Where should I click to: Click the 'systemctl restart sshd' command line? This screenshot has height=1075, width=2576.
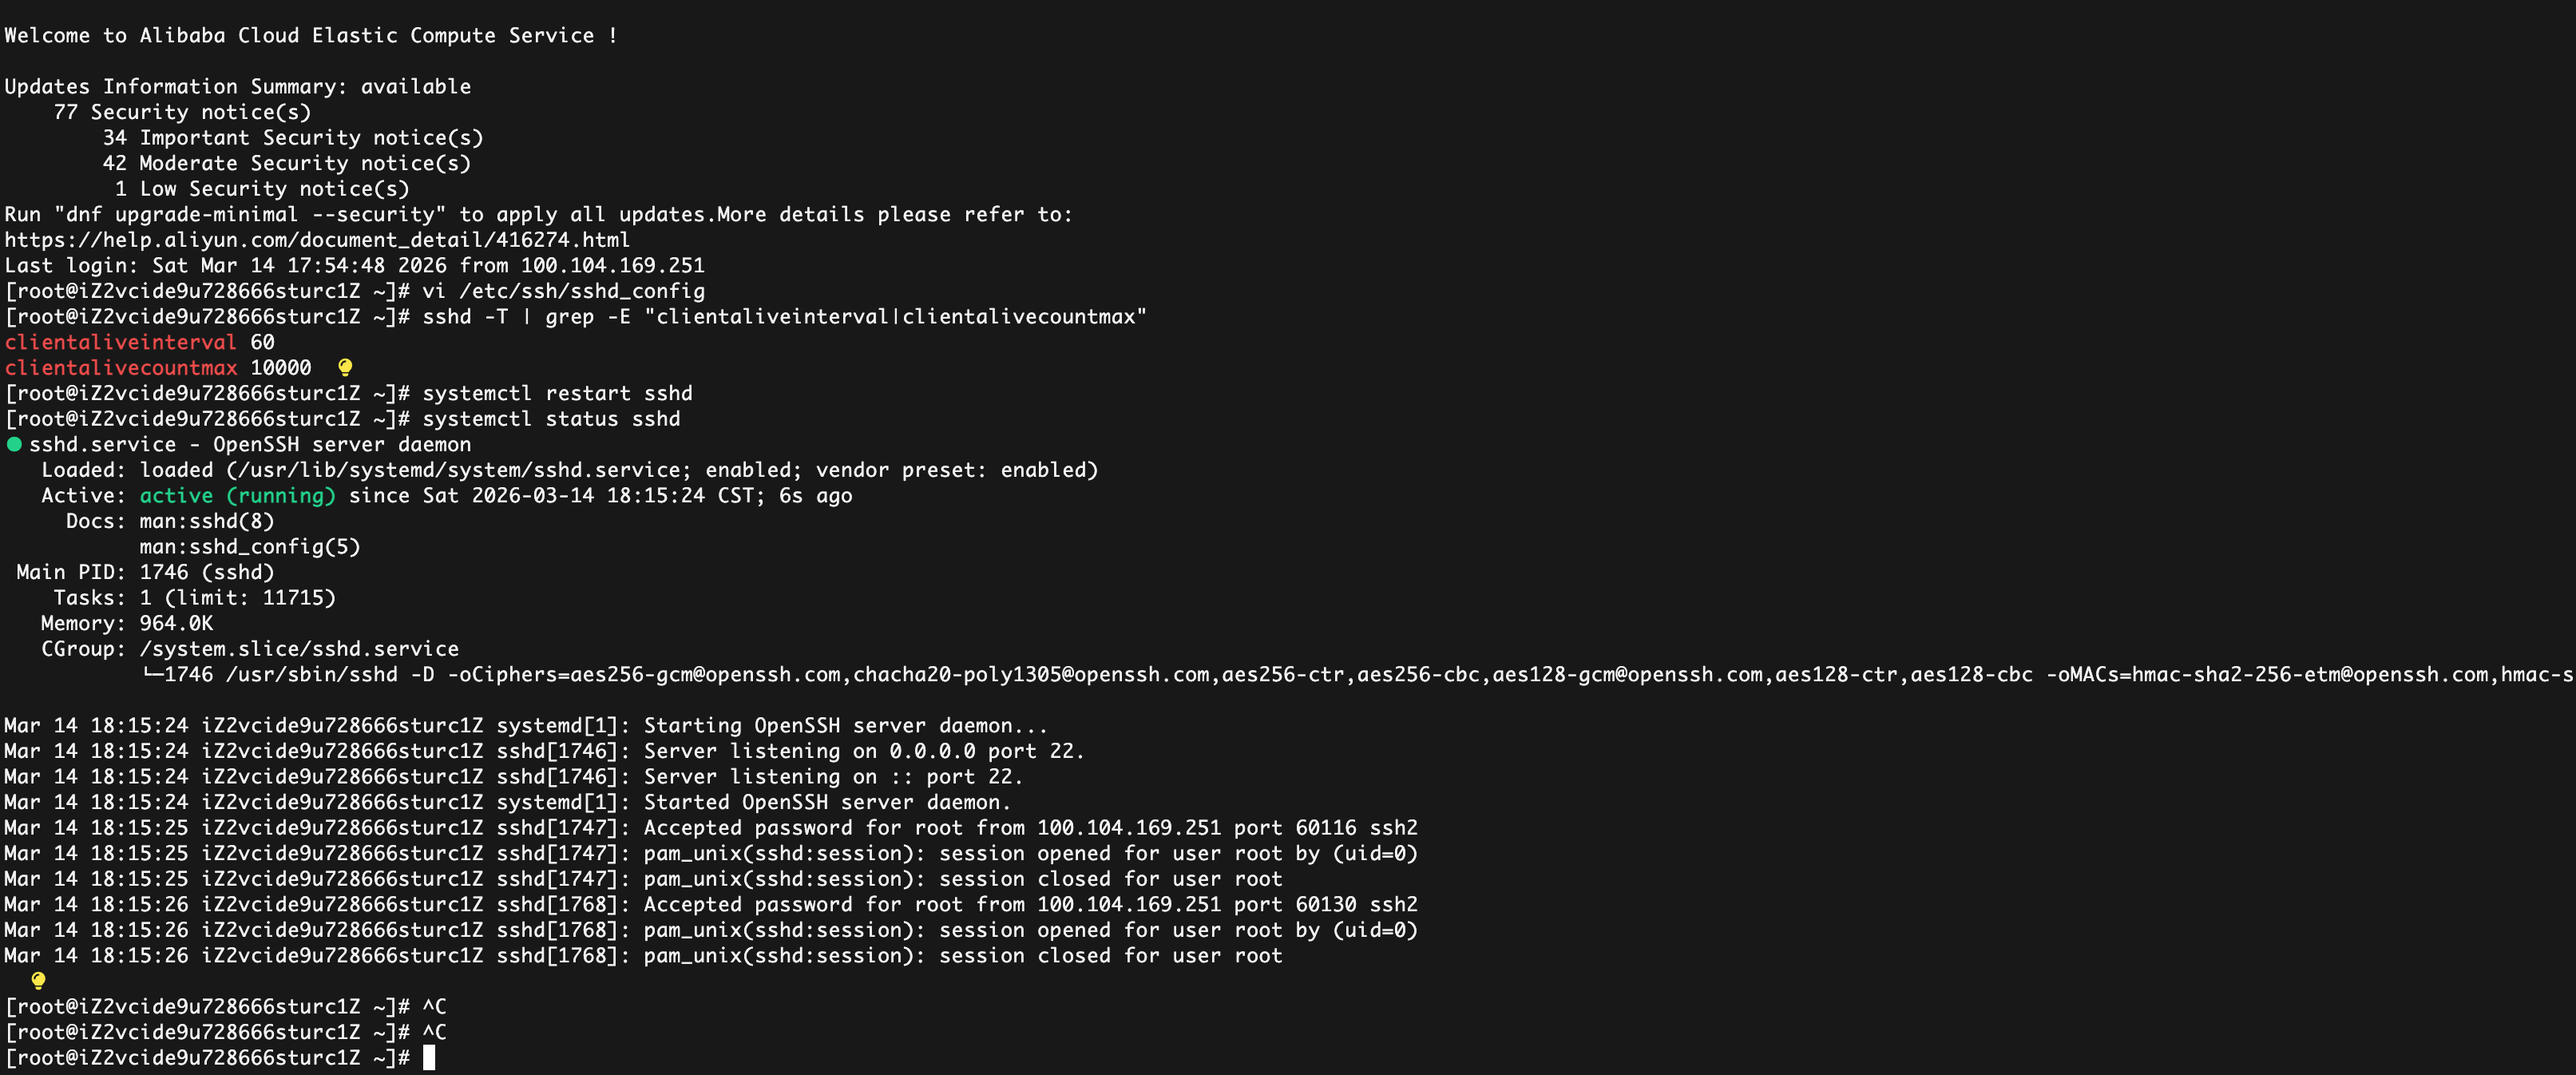(x=557, y=393)
